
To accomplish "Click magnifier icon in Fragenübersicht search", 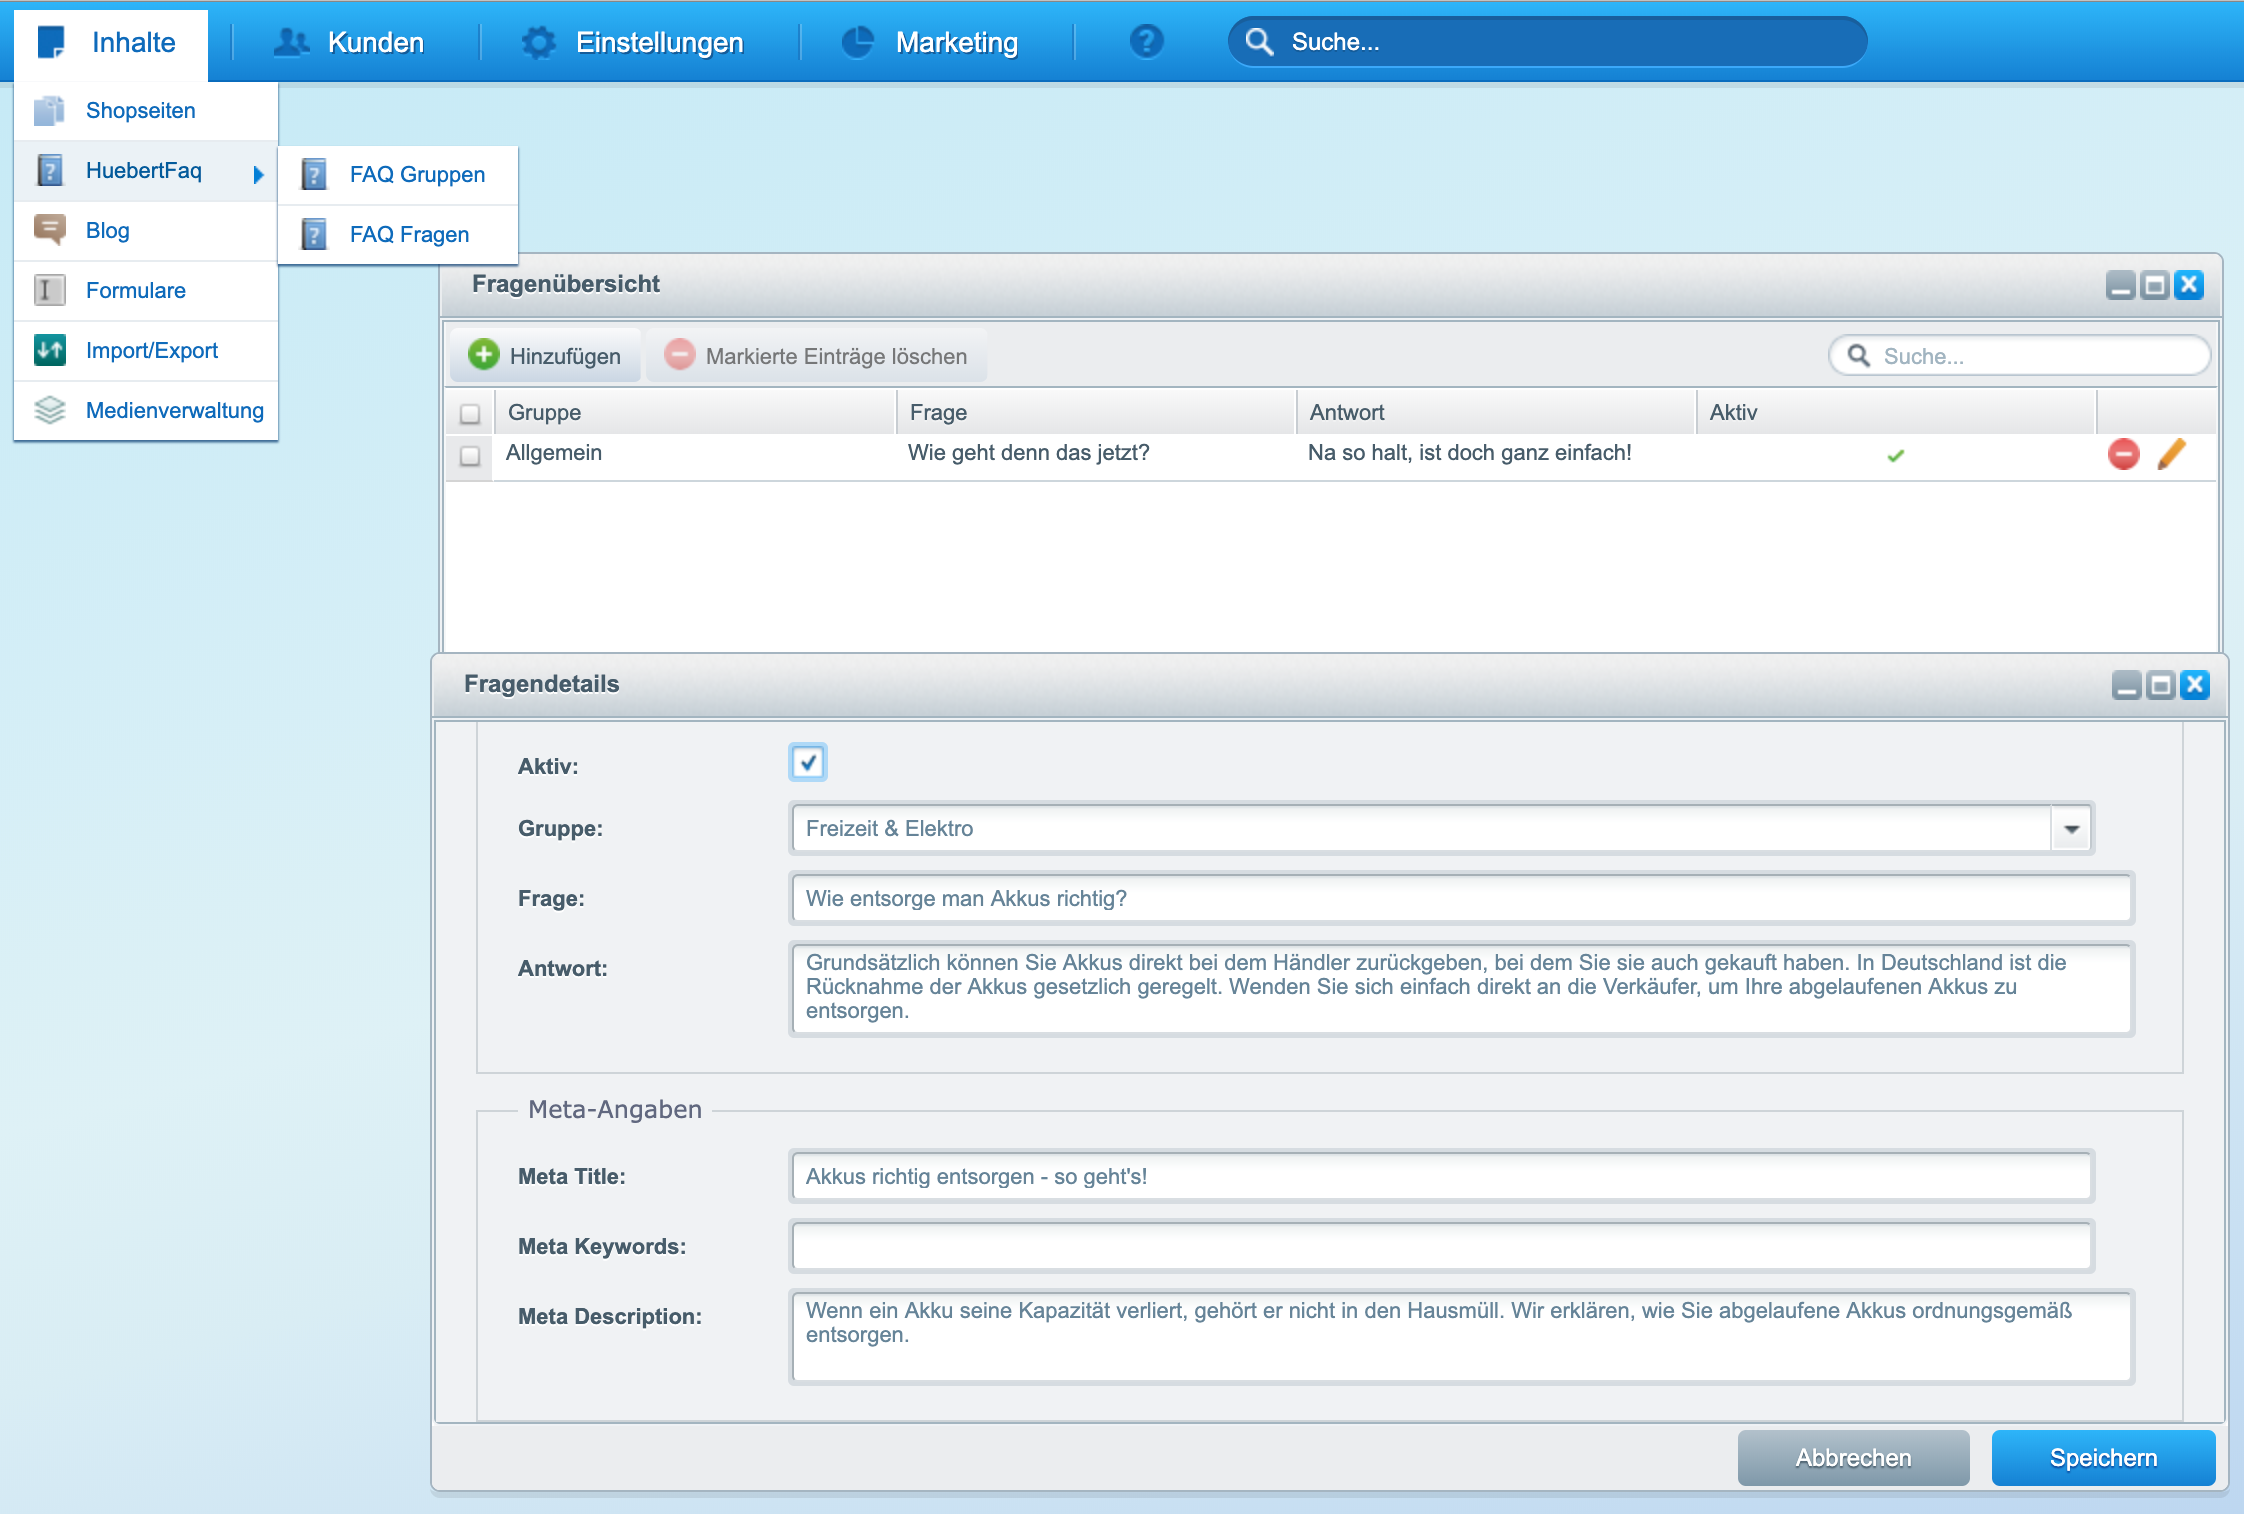I will click(1858, 355).
